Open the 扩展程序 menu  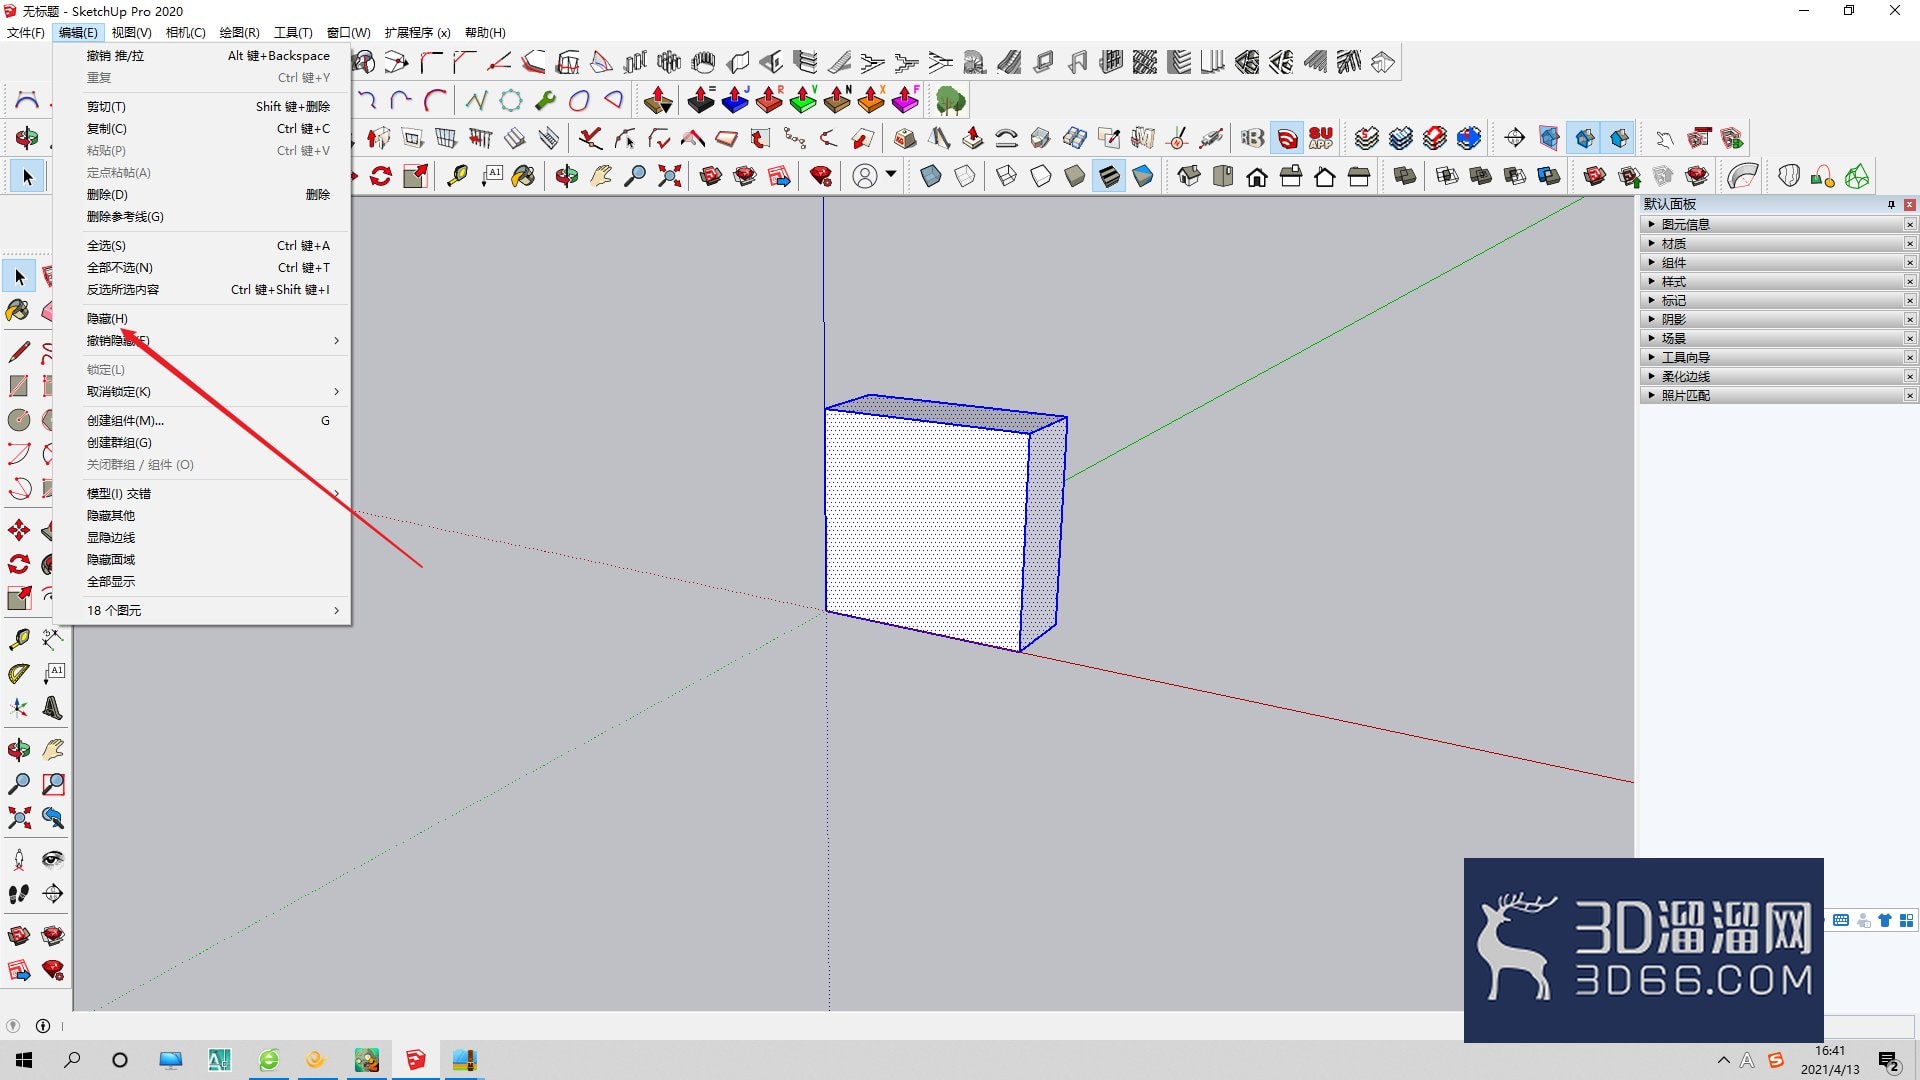pos(417,33)
